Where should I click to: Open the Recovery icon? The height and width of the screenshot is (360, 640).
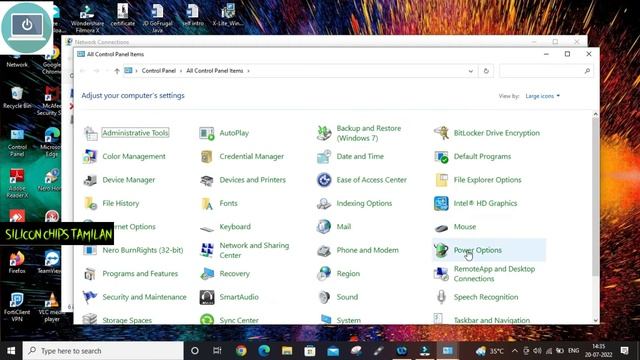tap(207, 273)
